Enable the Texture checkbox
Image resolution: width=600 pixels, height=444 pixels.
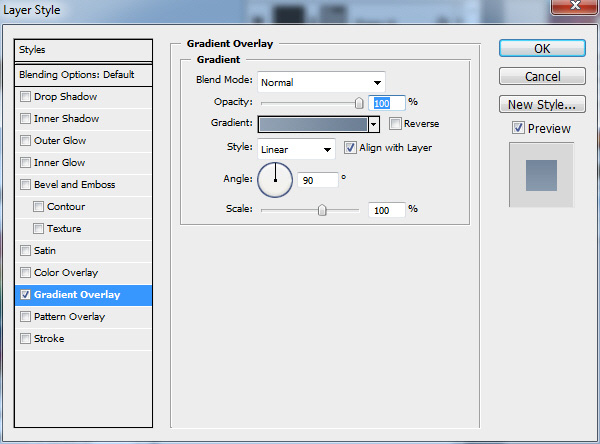[38, 229]
